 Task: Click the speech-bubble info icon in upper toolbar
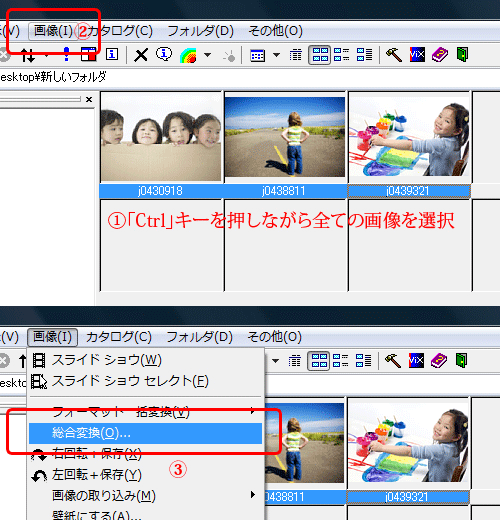[164, 54]
